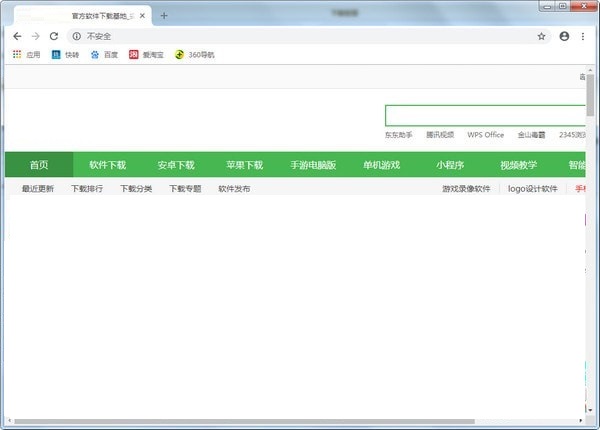Bookmark this page with the star icon
The width and height of the screenshot is (600, 430).
point(541,36)
